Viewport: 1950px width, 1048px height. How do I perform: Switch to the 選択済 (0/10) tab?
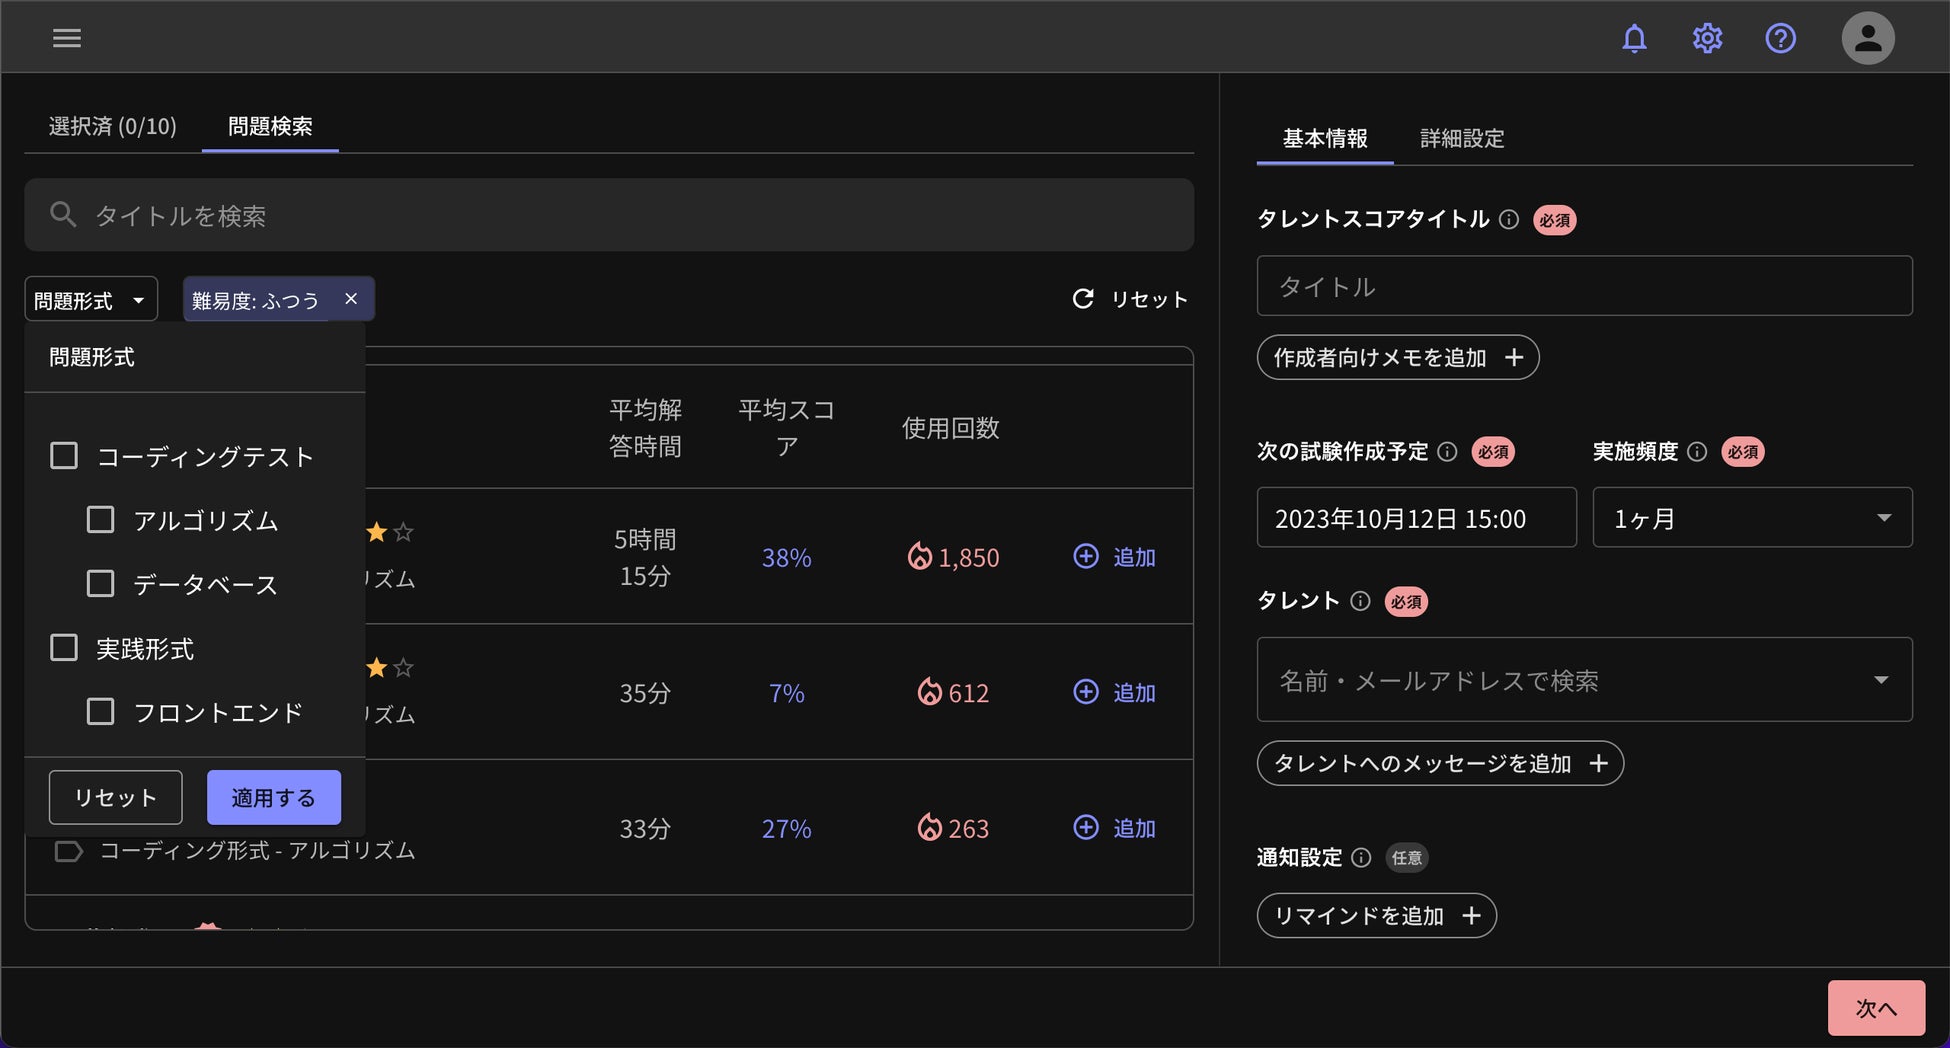pyautogui.click(x=112, y=127)
